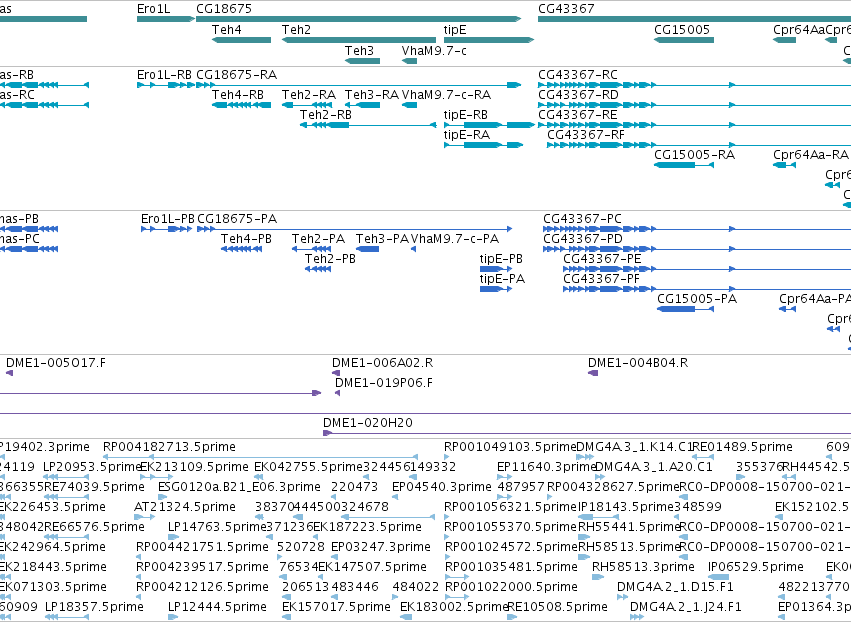Select the CG18675-PA protein label
This screenshot has width=851, height=622.
(x=237, y=219)
